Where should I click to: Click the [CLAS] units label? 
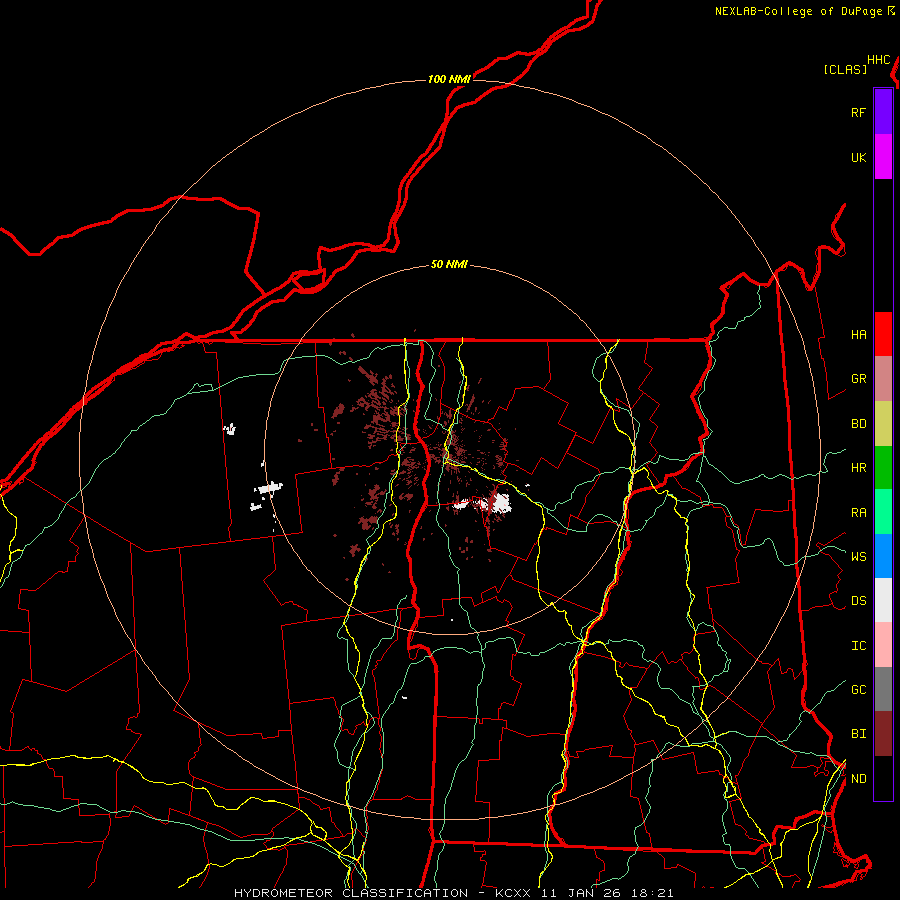click(845, 69)
